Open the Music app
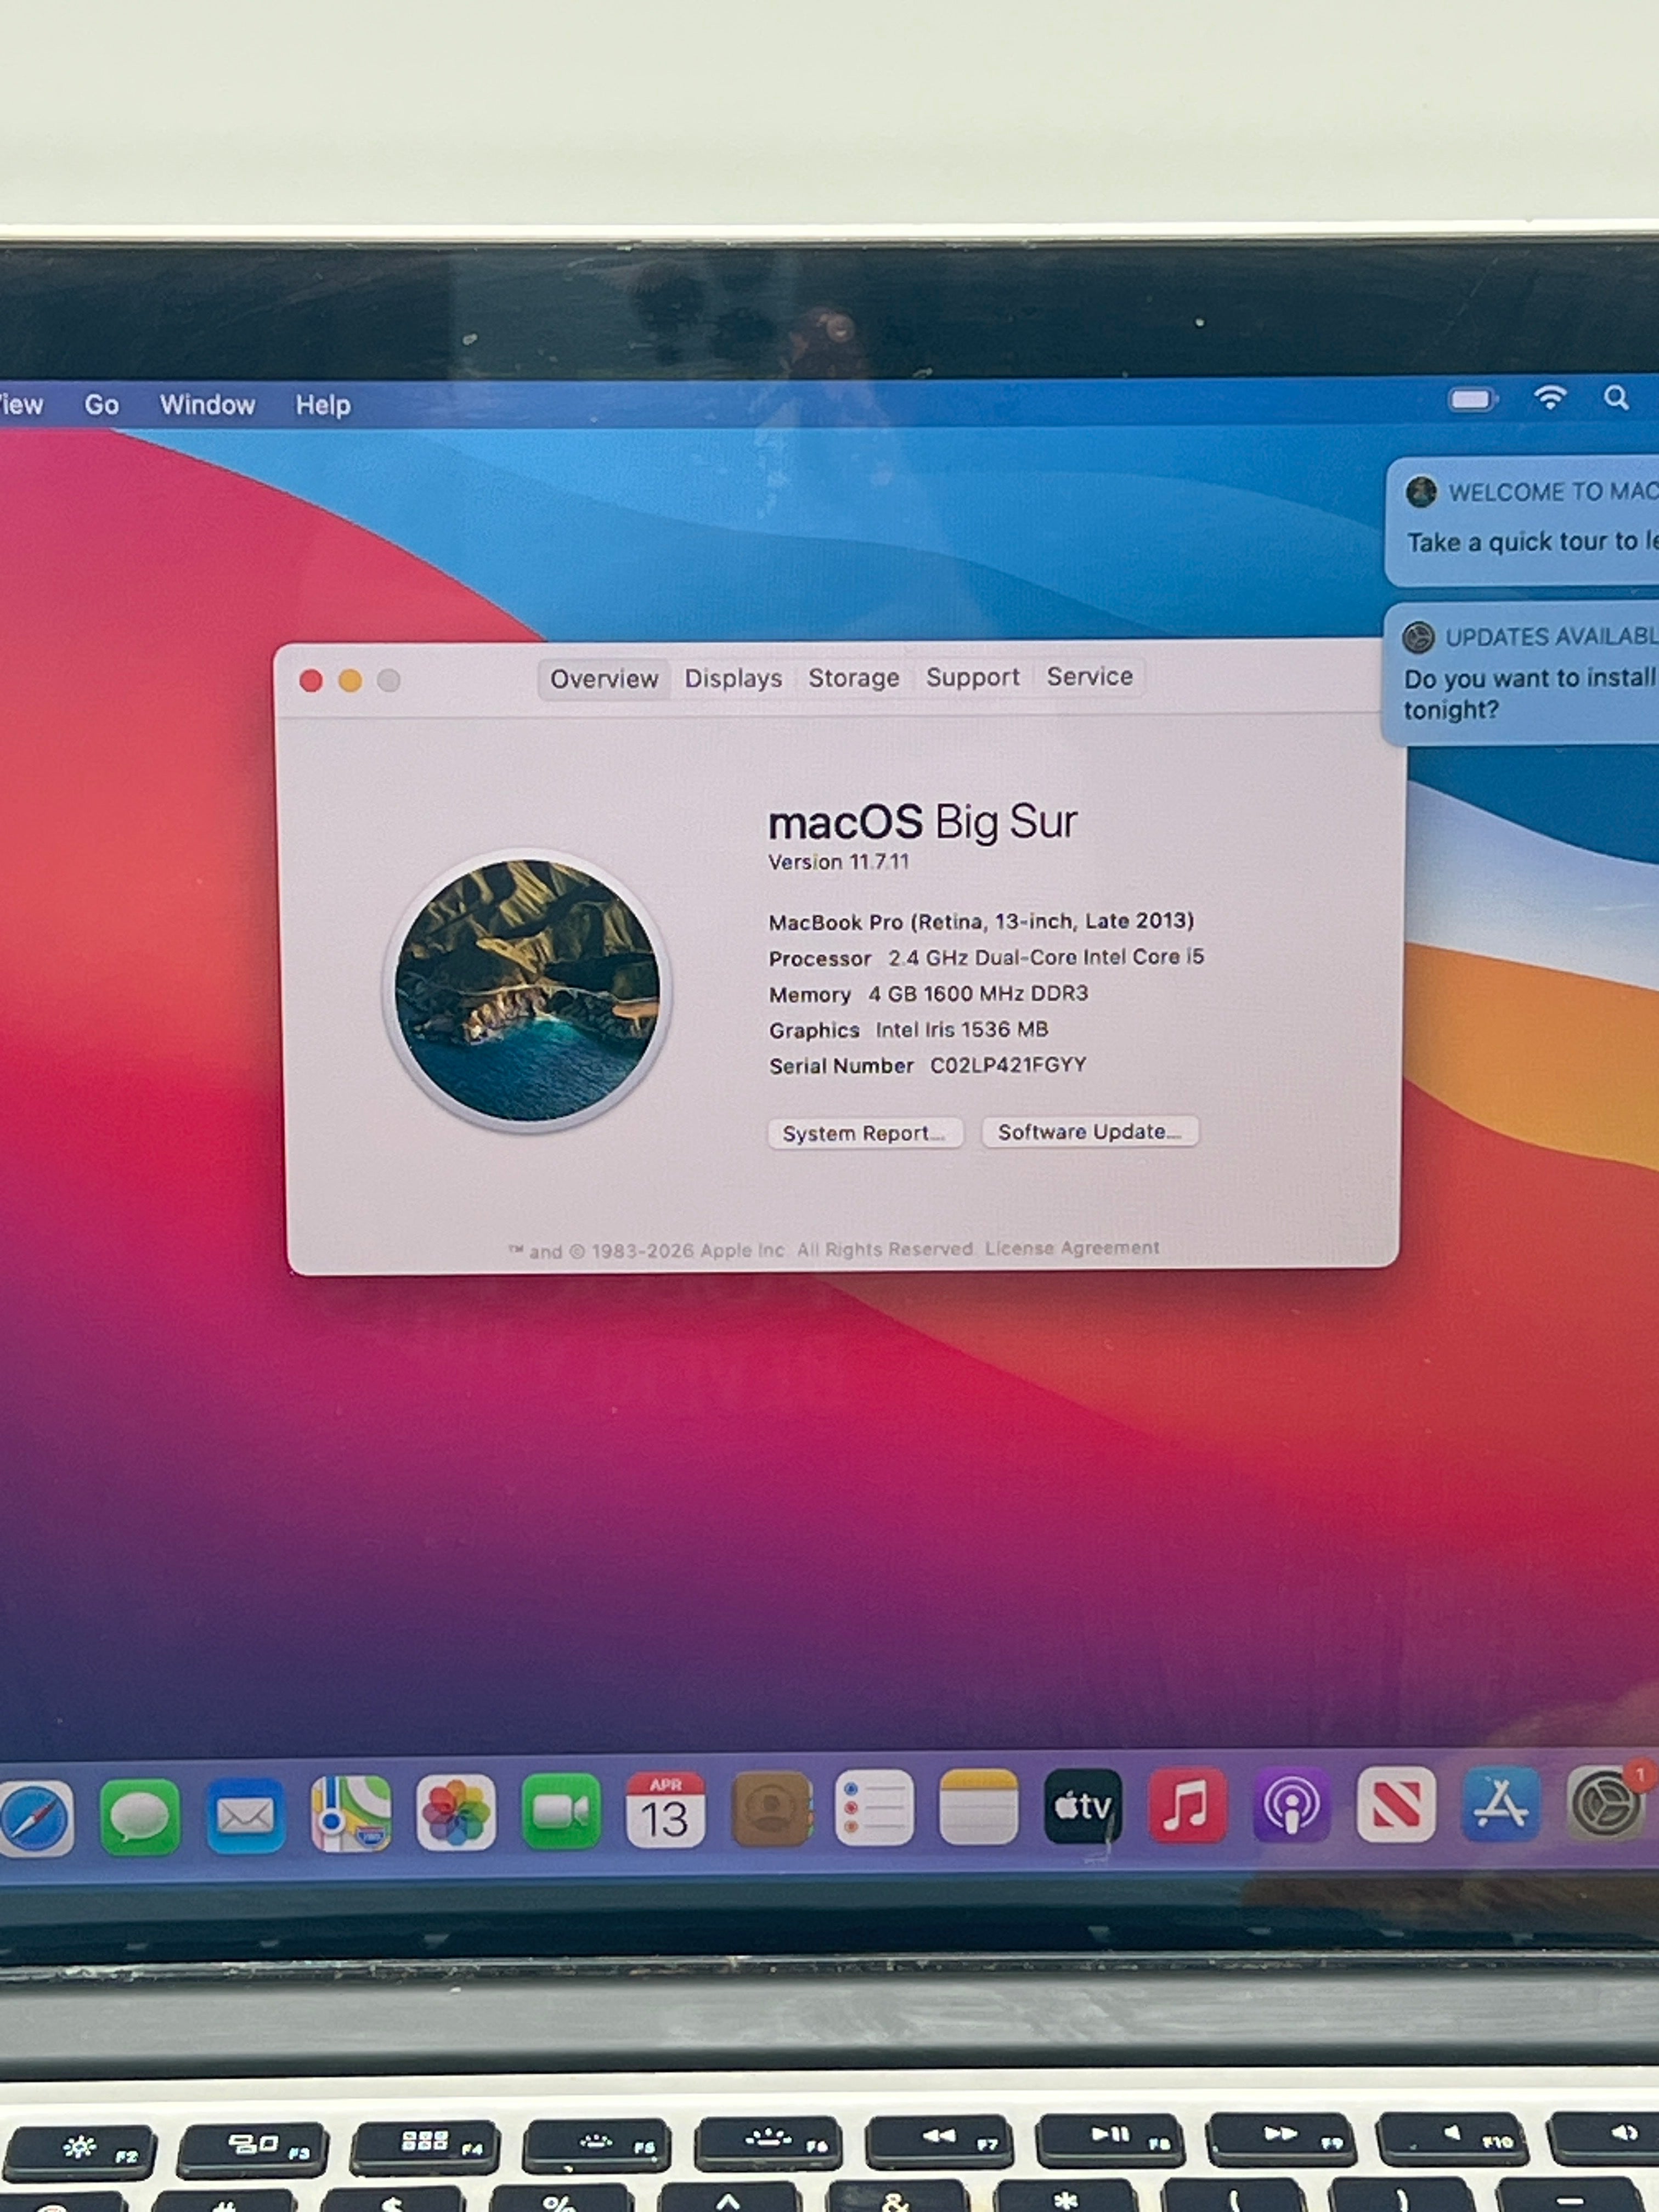 pyautogui.click(x=1187, y=1805)
